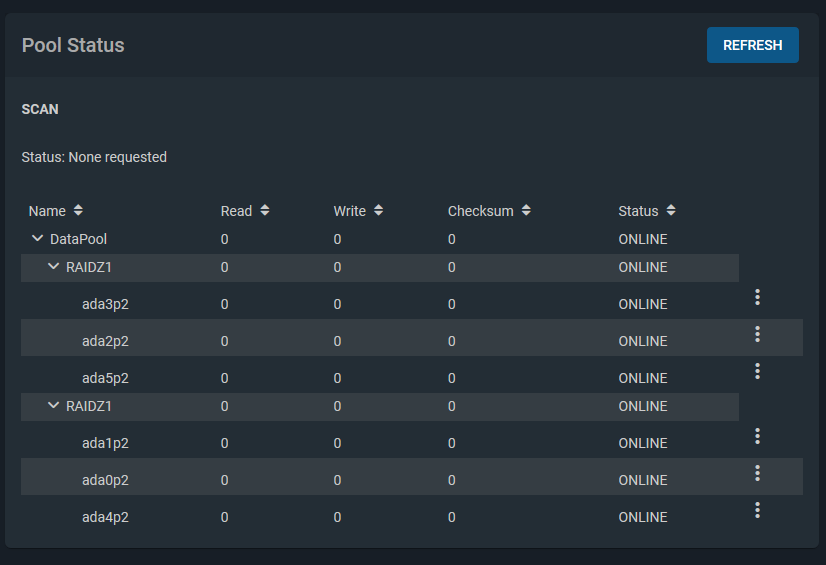Viewport: 826px width, 565px height.
Task: Sort table by Name column arrows
Action: click(x=78, y=211)
